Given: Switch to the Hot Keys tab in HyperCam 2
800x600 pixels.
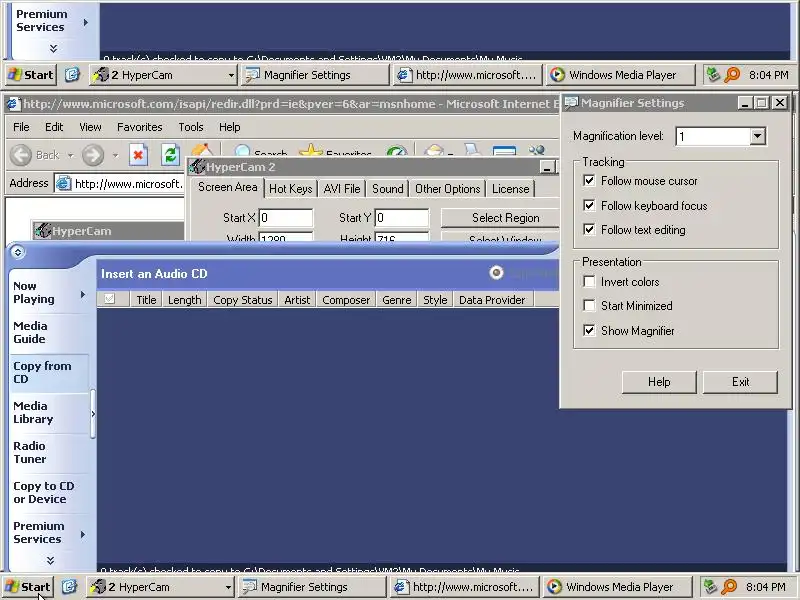Looking at the screenshot, I should tap(290, 189).
